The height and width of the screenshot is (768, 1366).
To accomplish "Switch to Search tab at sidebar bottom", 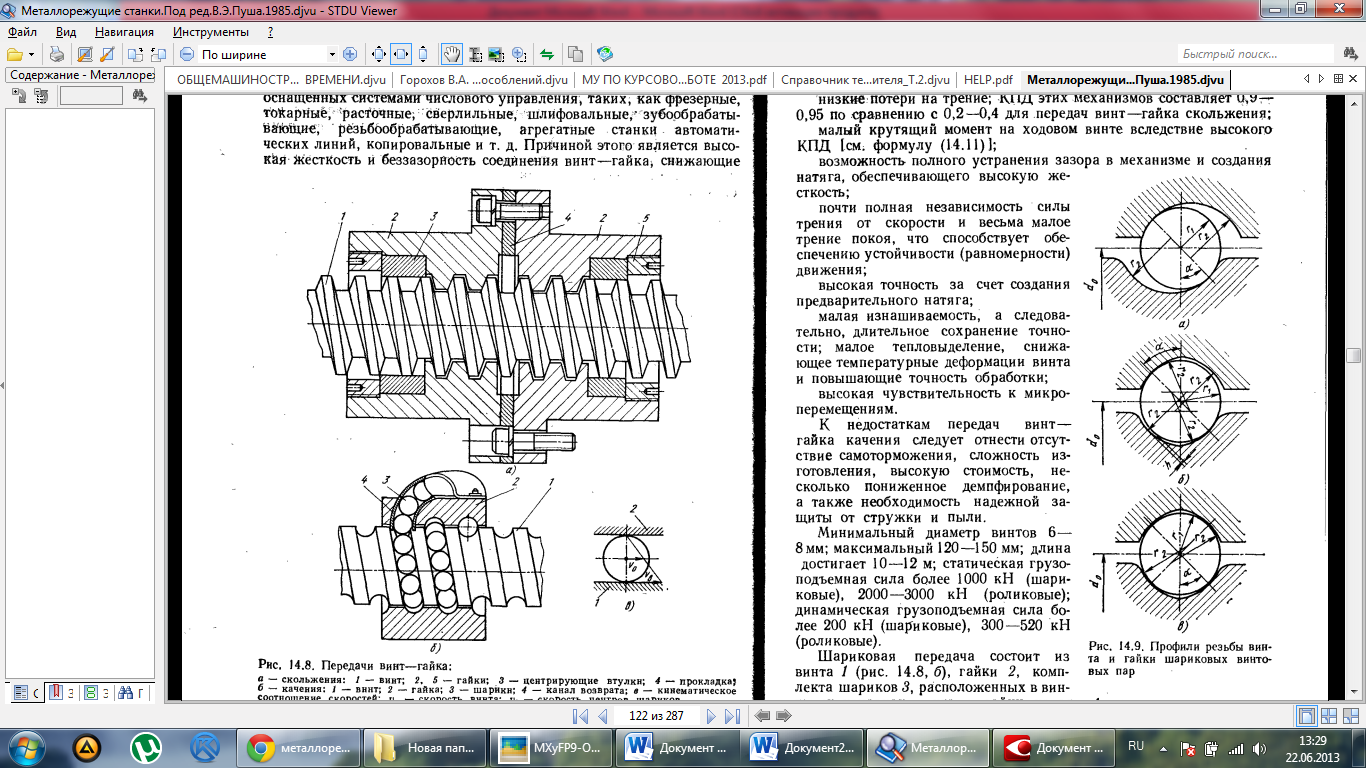I will click(130, 691).
